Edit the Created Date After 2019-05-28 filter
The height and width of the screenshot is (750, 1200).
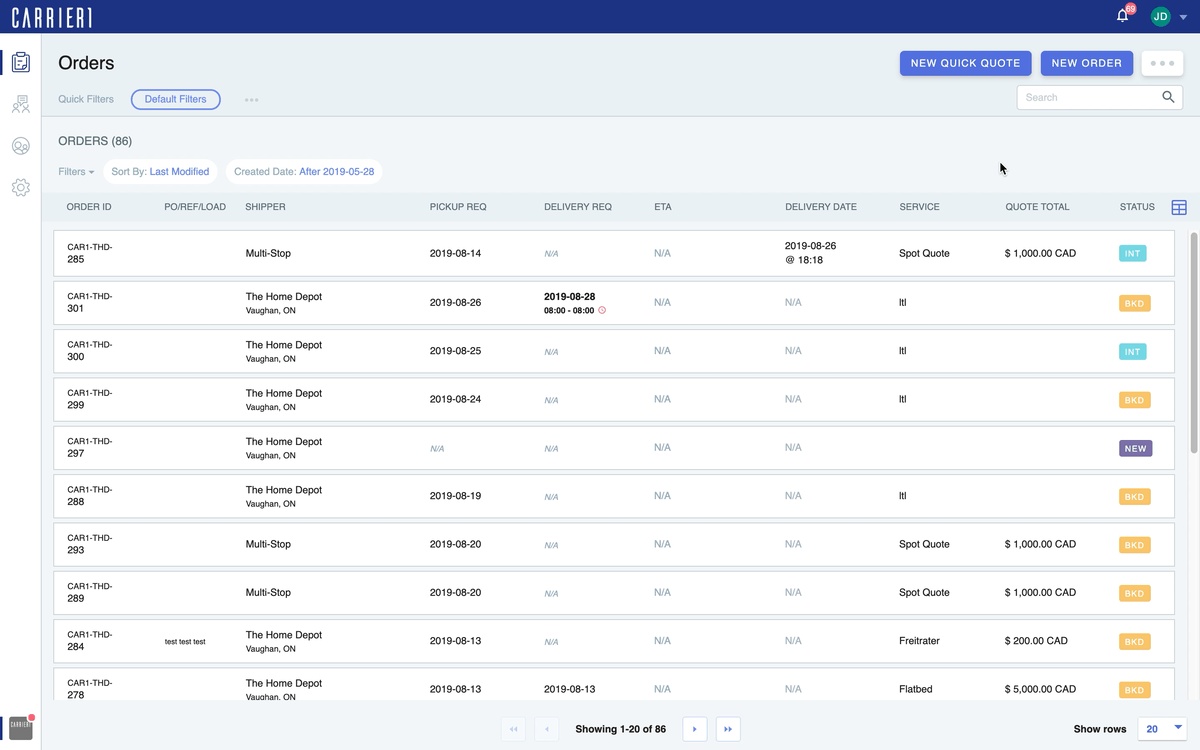pos(304,172)
